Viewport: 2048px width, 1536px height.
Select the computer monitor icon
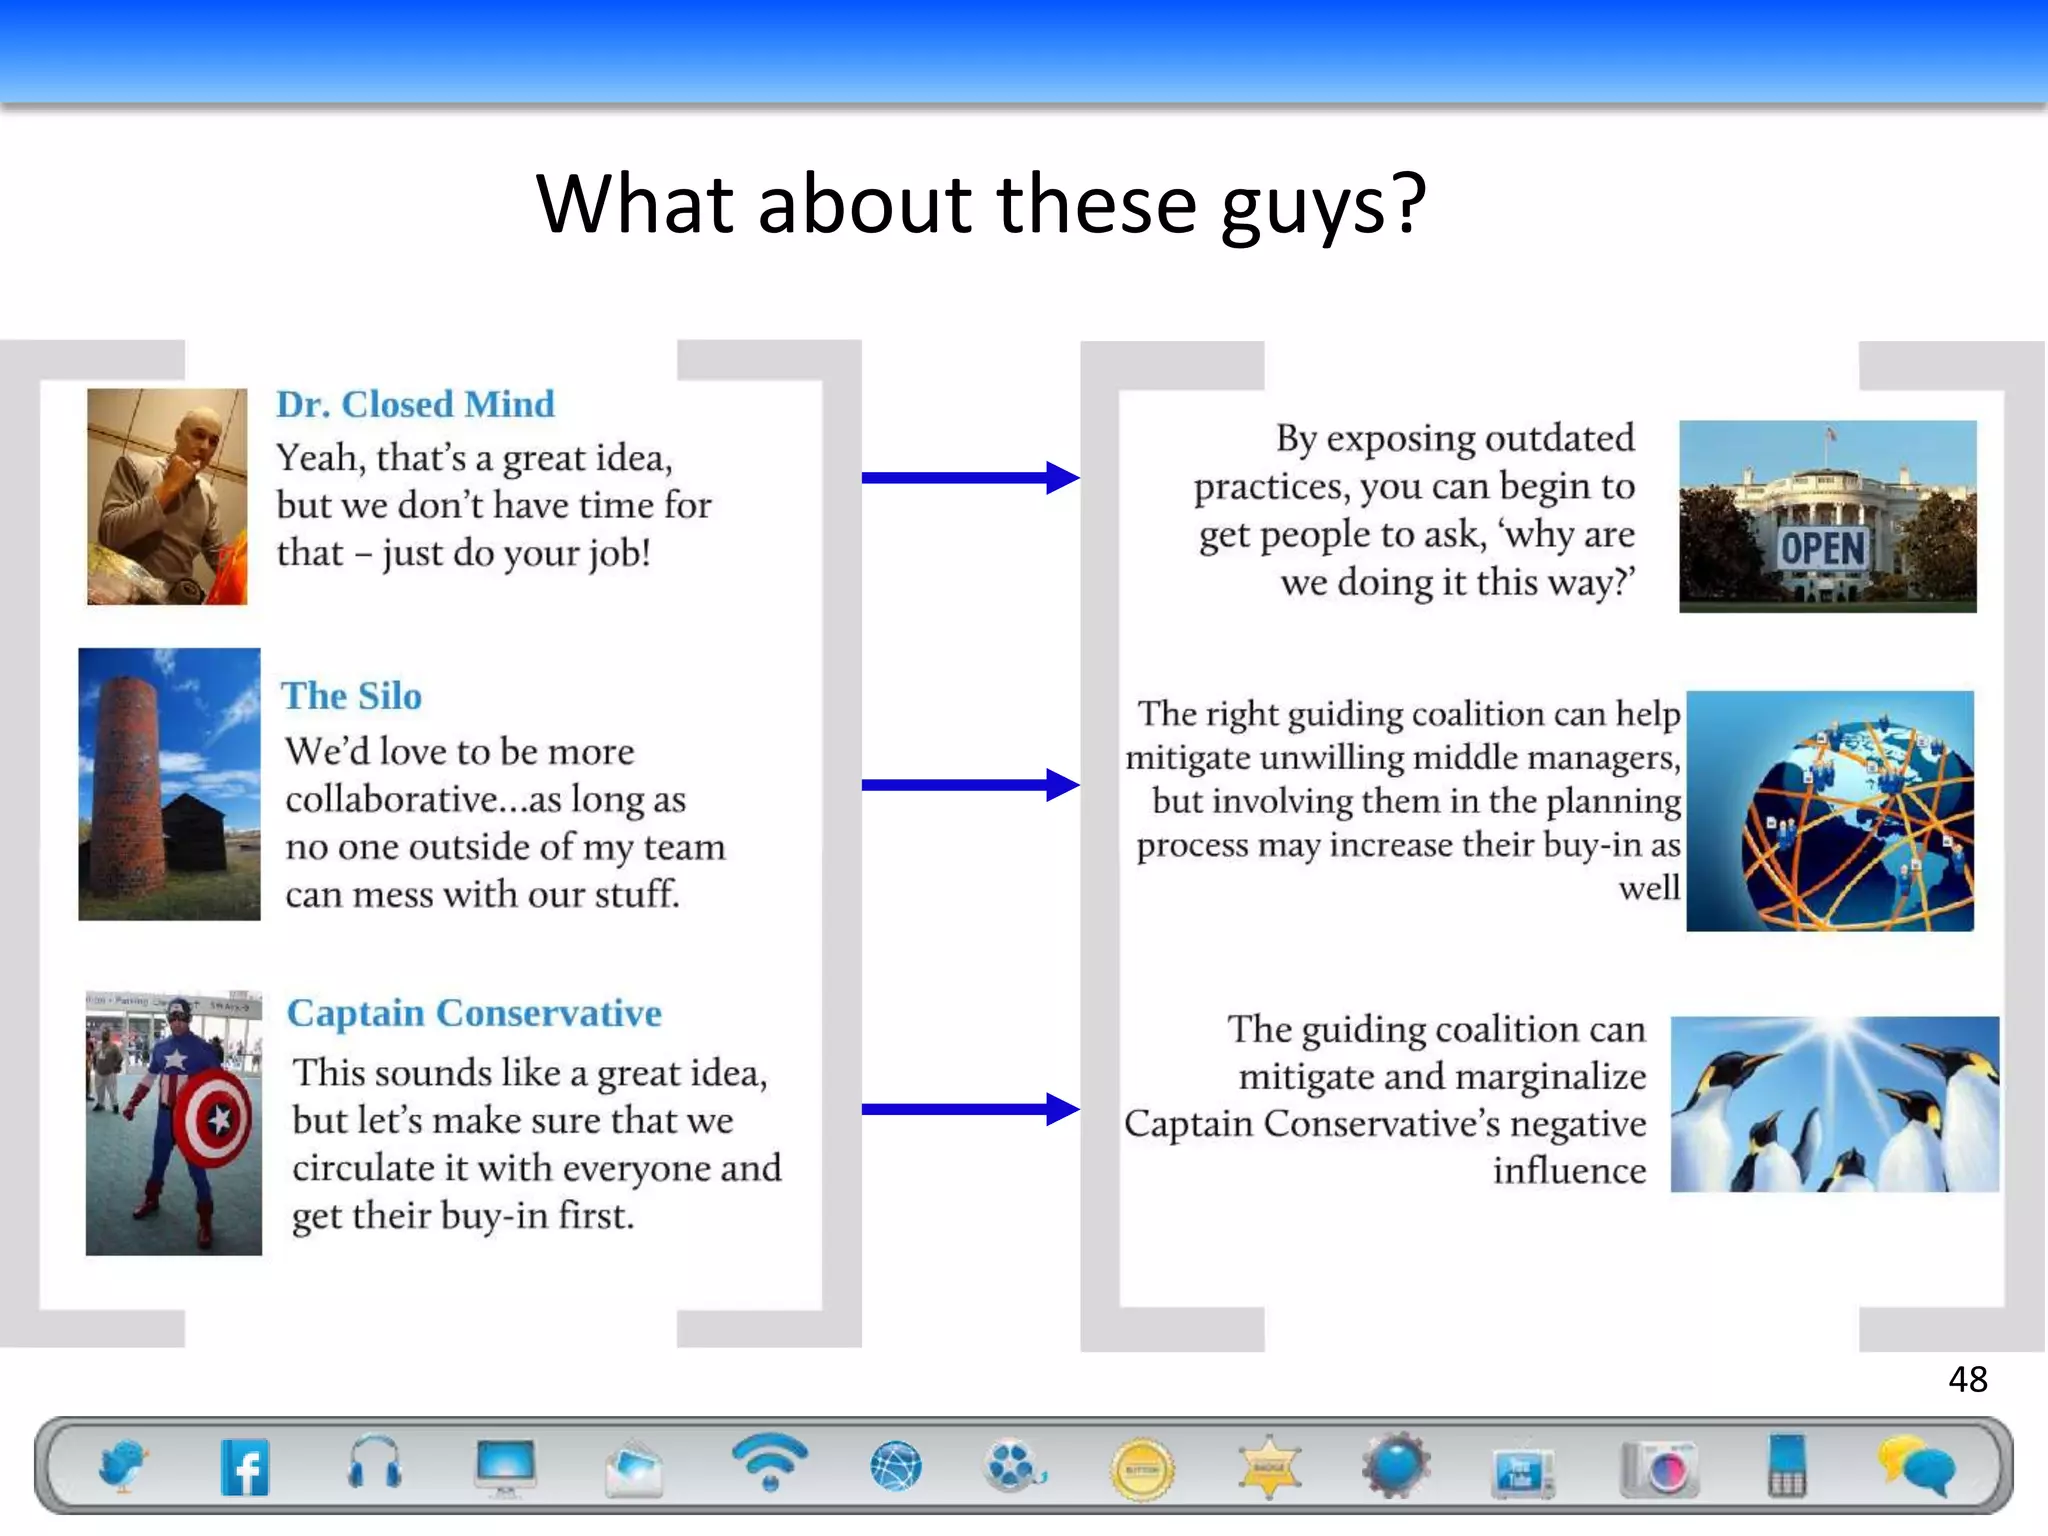coord(506,1466)
